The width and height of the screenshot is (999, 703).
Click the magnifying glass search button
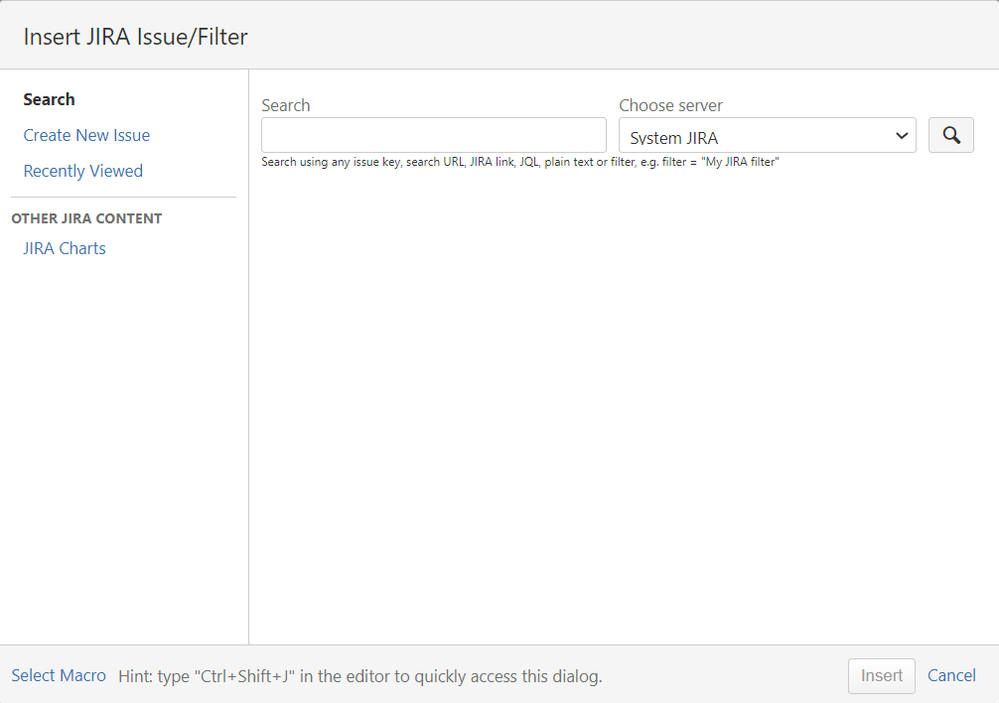pyautogui.click(x=951, y=135)
